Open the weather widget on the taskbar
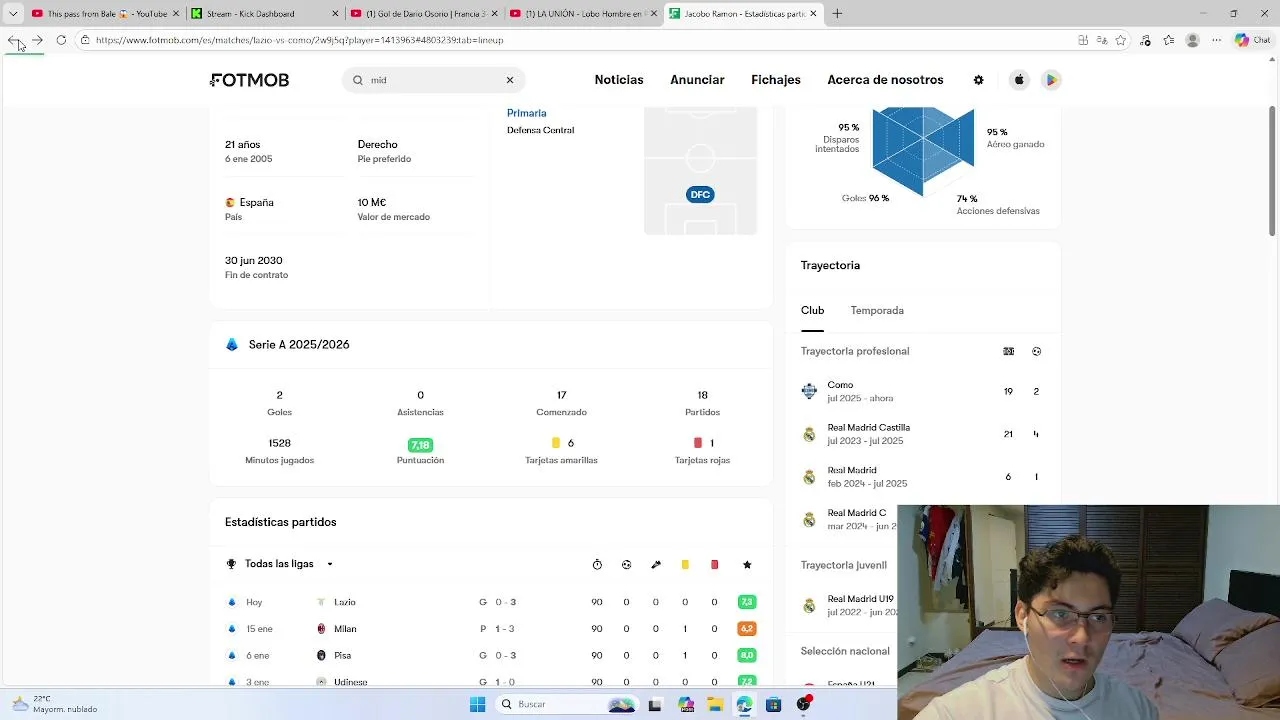1280x720 pixels. pos(55,704)
